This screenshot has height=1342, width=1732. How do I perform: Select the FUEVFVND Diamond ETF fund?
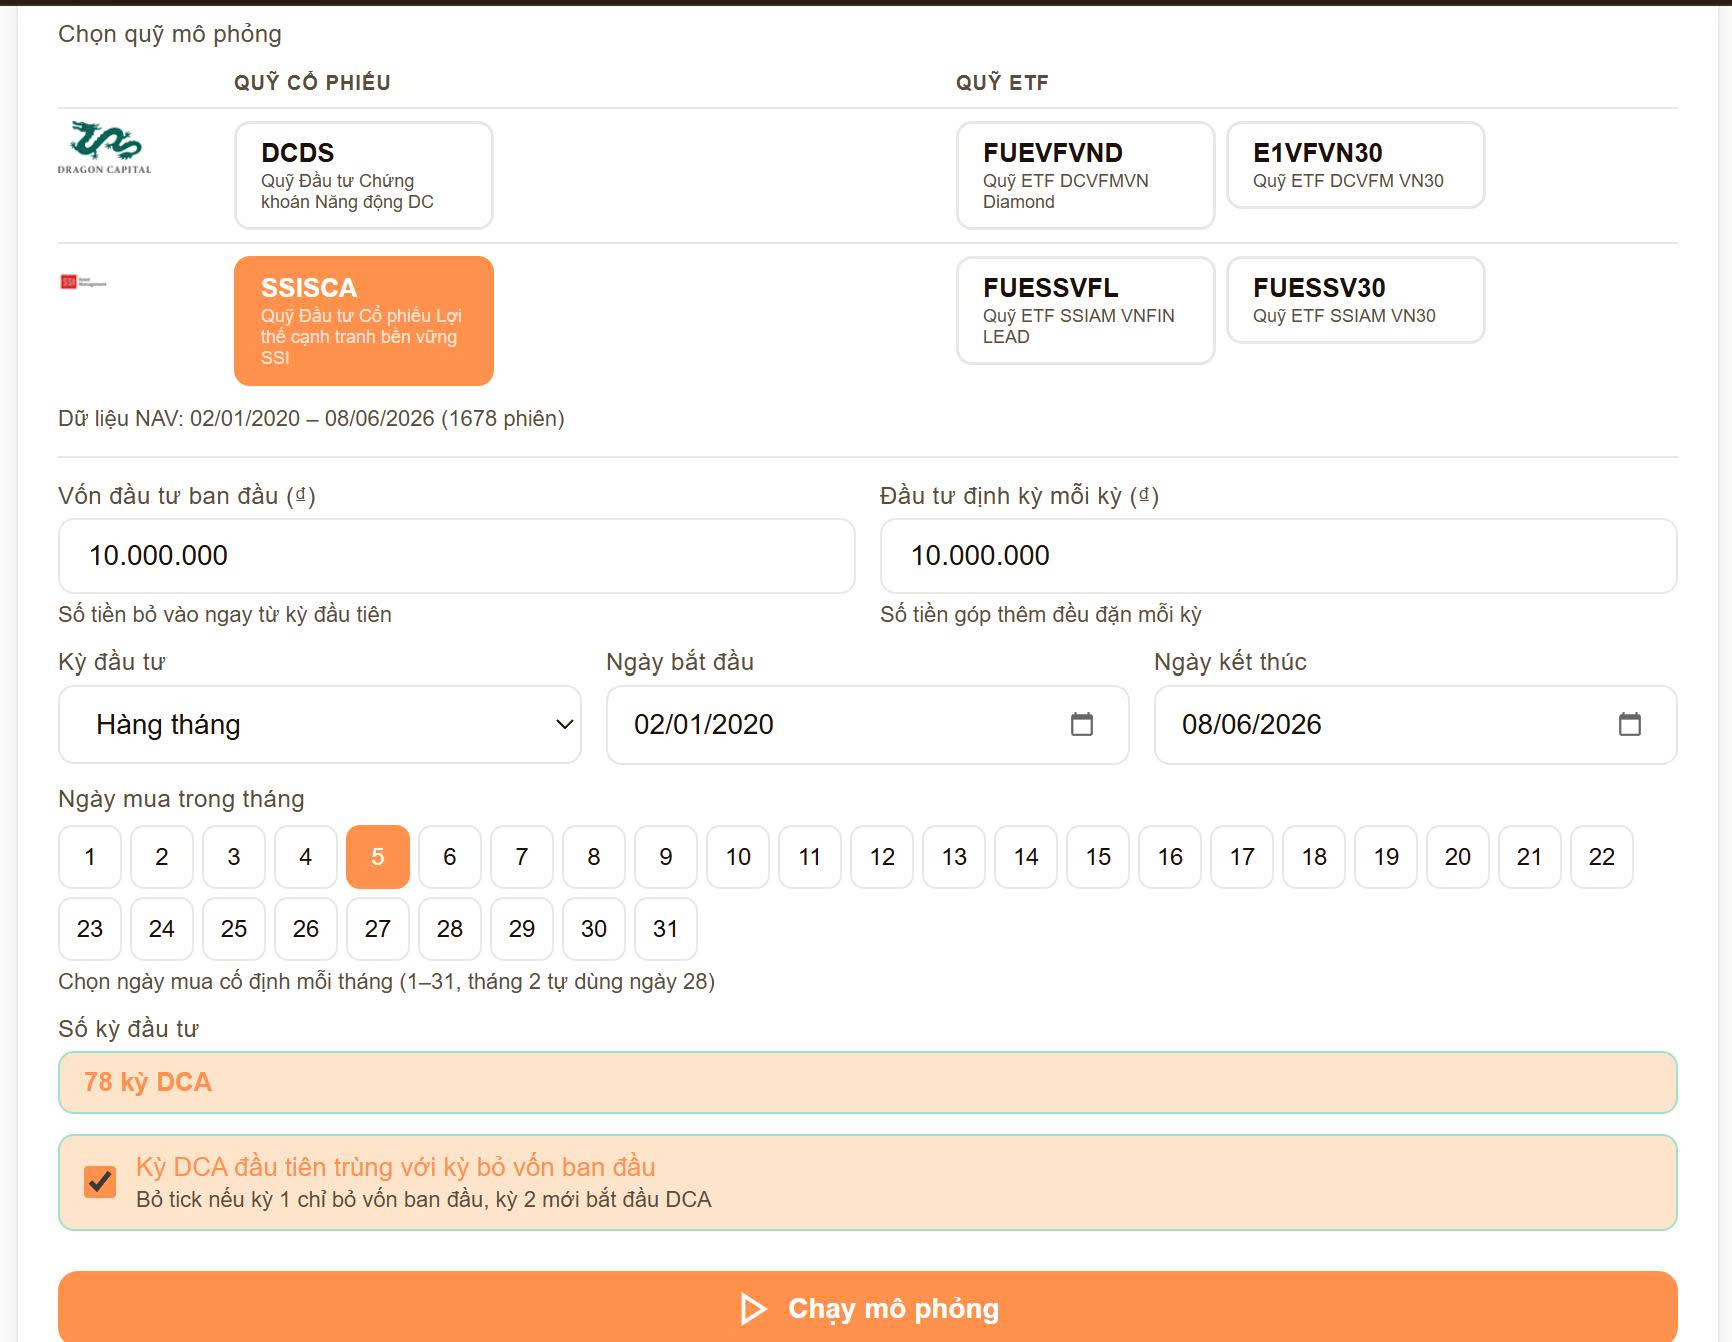[x=1085, y=175]
